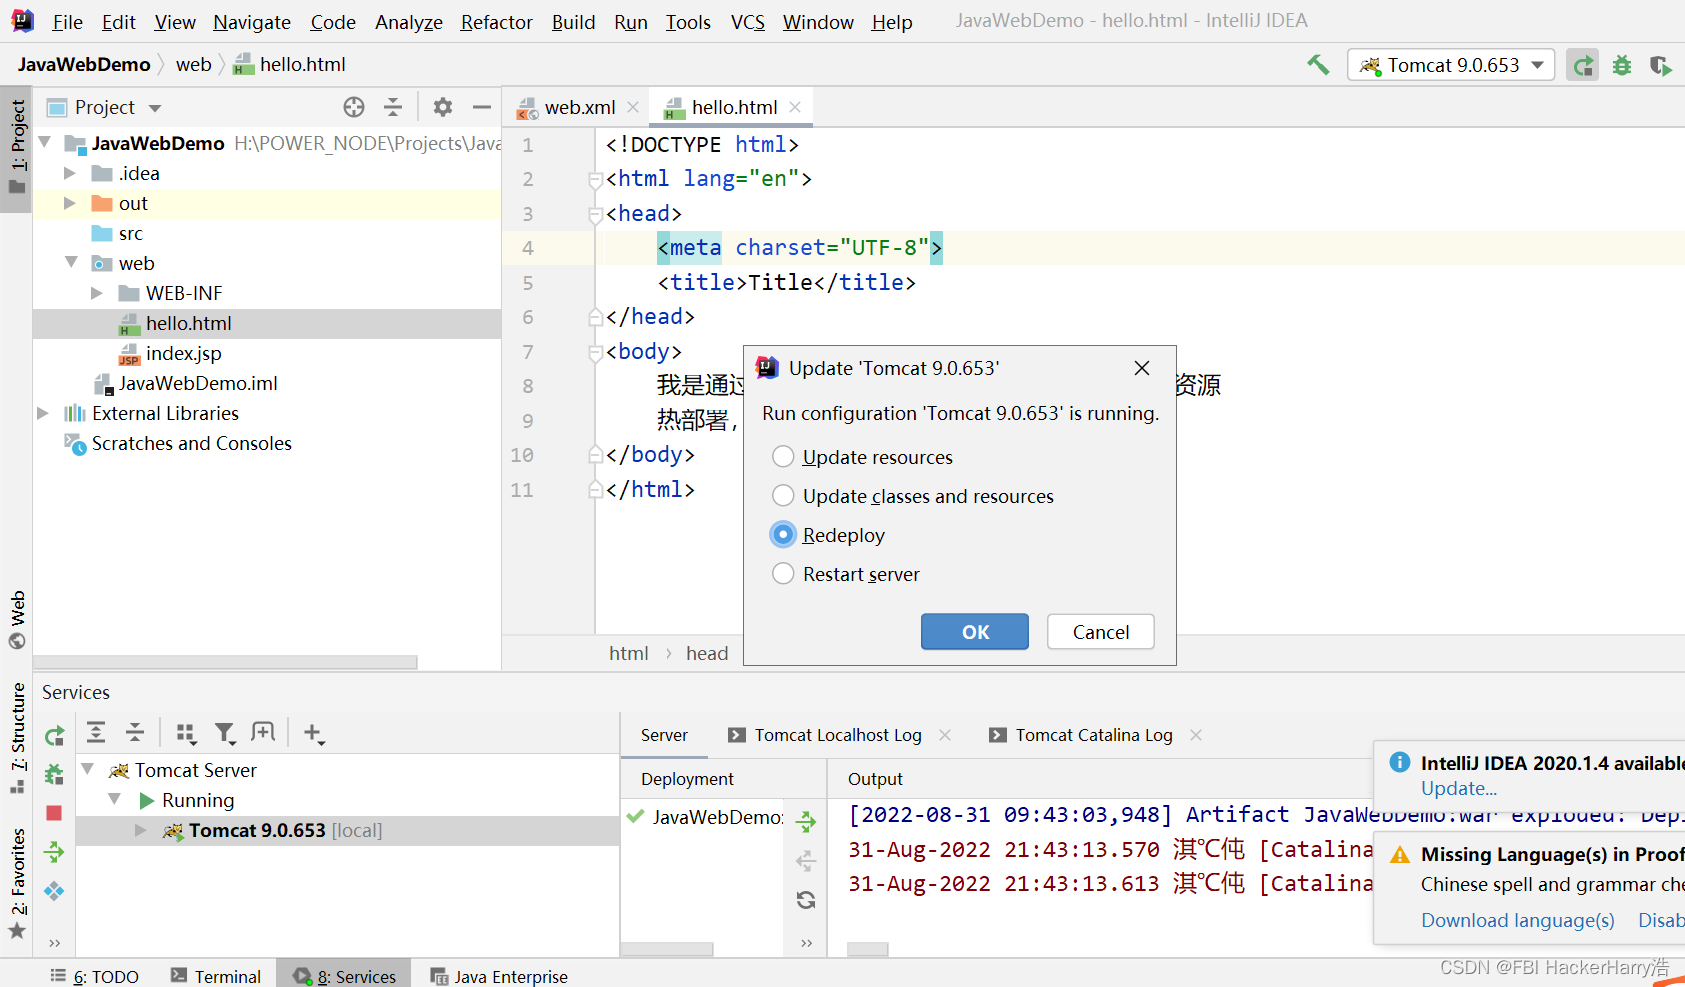Click the Open in New Tab icon in Services
This screenshot has width=1685, height=987.
pos(263,733)
